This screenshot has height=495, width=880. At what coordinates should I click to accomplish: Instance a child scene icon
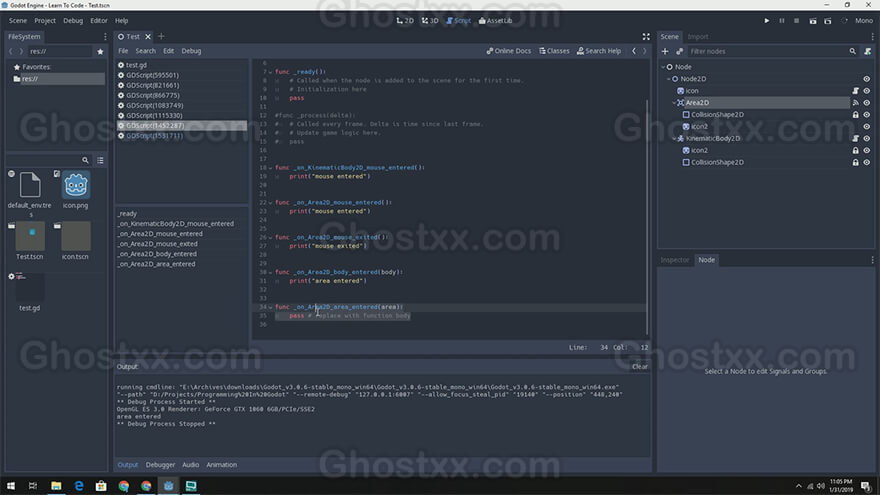(680, 51)
